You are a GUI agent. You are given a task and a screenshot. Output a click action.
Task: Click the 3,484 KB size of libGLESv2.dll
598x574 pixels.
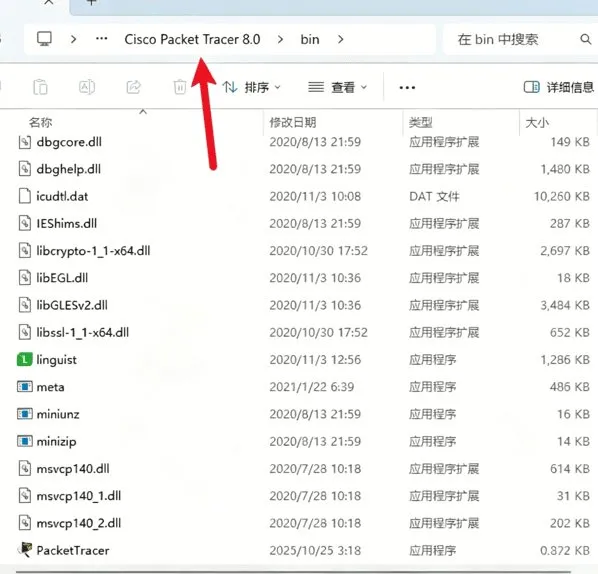pyautogui.click(x=565, y=305)
